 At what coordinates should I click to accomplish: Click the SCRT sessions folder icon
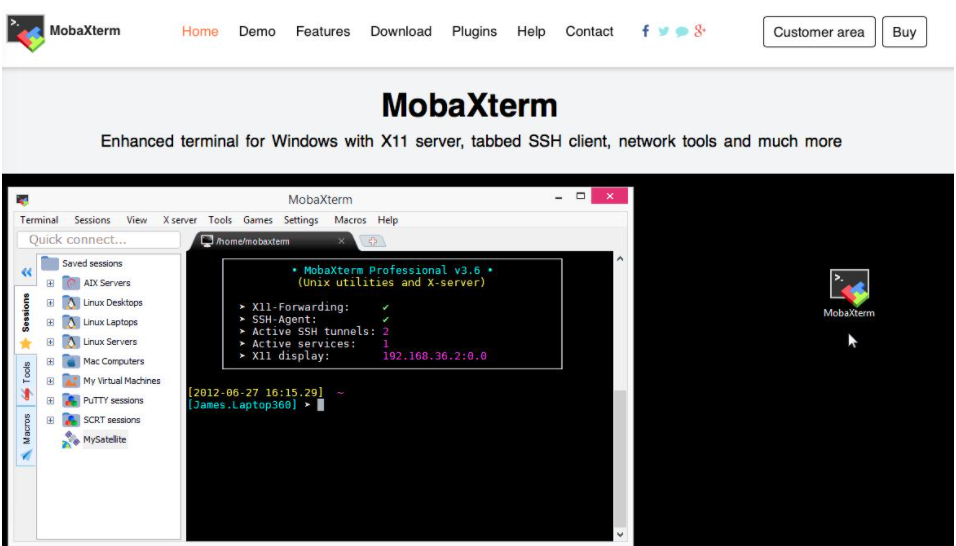(71, 420)
